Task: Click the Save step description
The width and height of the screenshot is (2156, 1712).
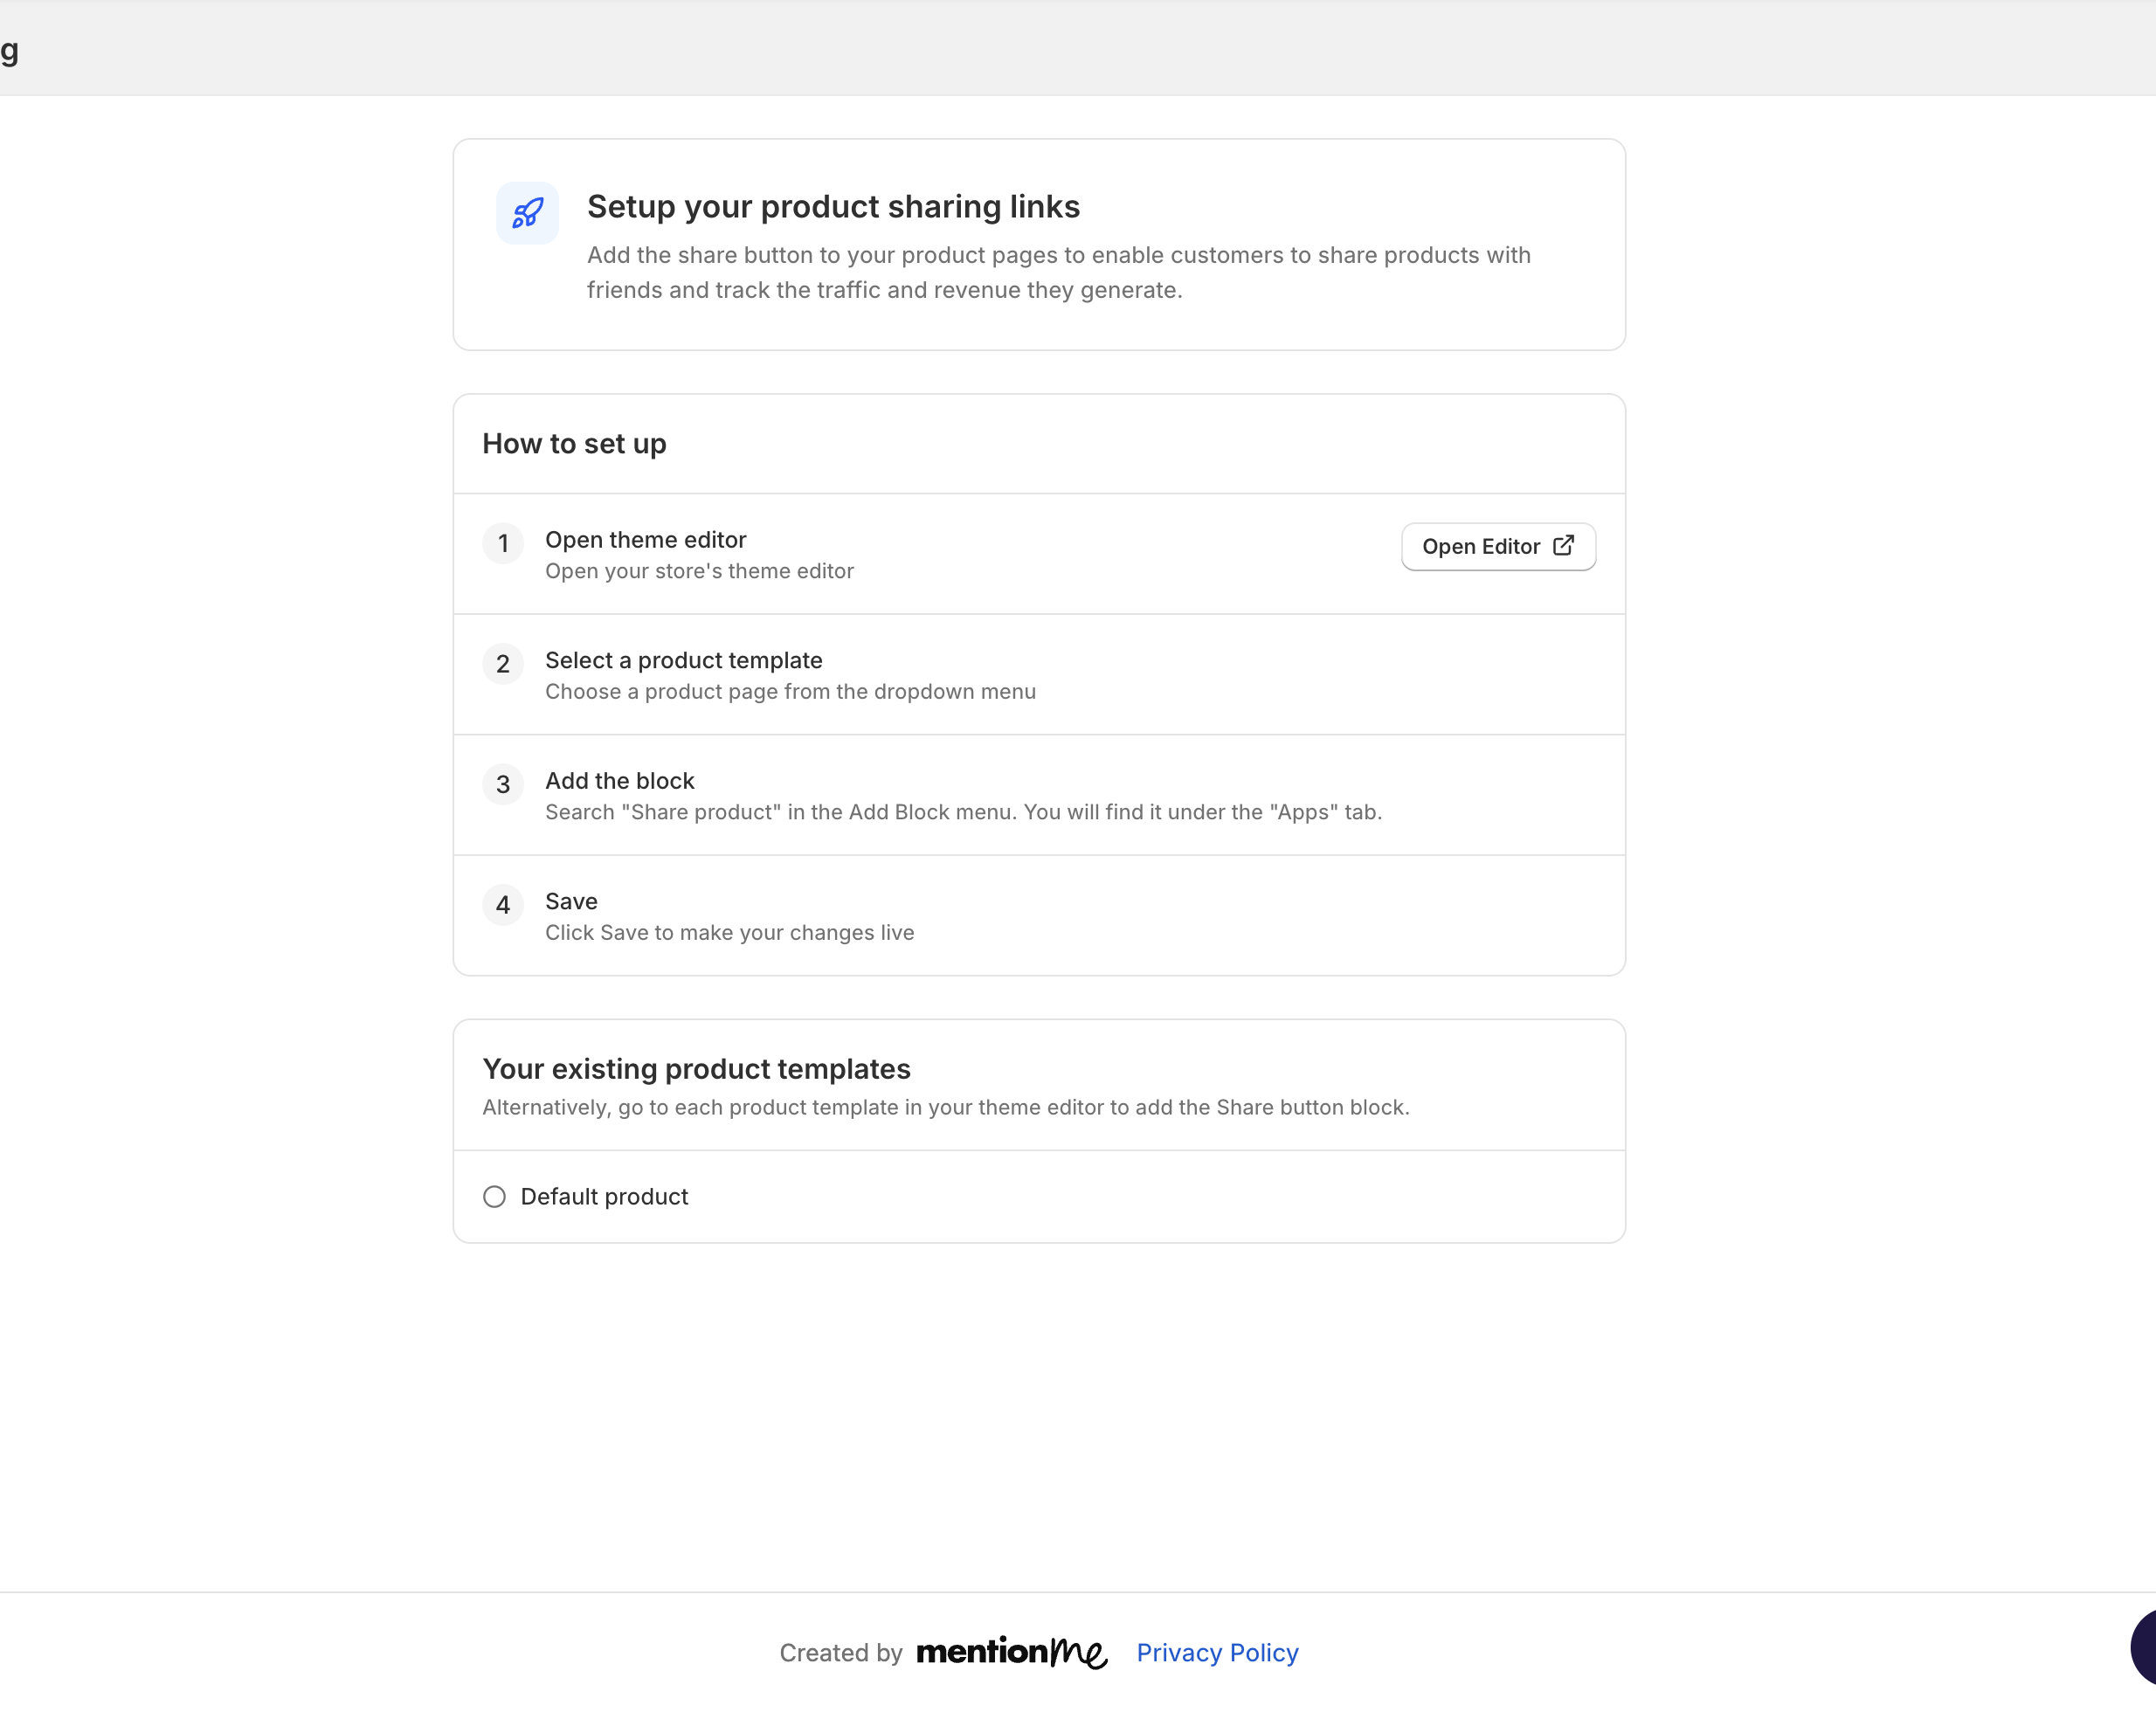Action: coord(729,932)
